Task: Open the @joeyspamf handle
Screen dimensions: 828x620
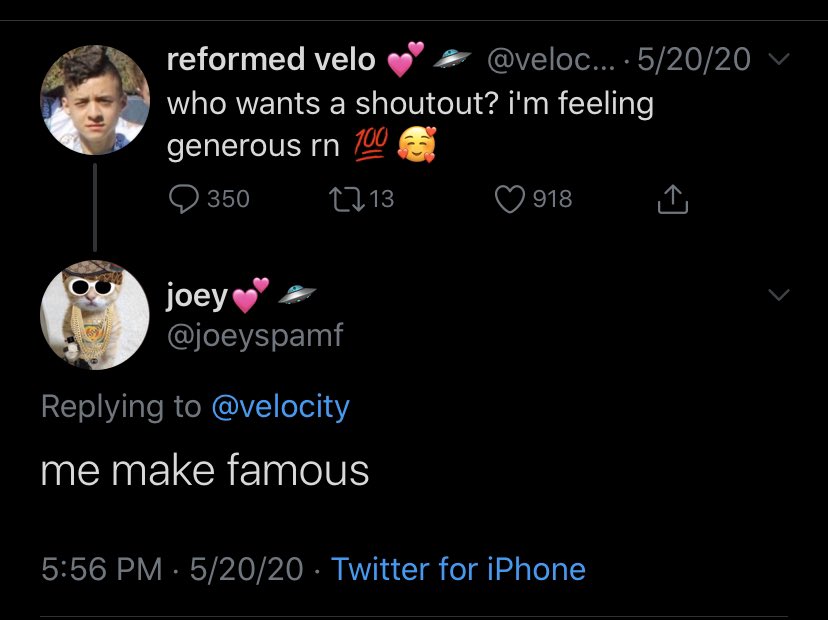Action: click(x=254, y=335)
